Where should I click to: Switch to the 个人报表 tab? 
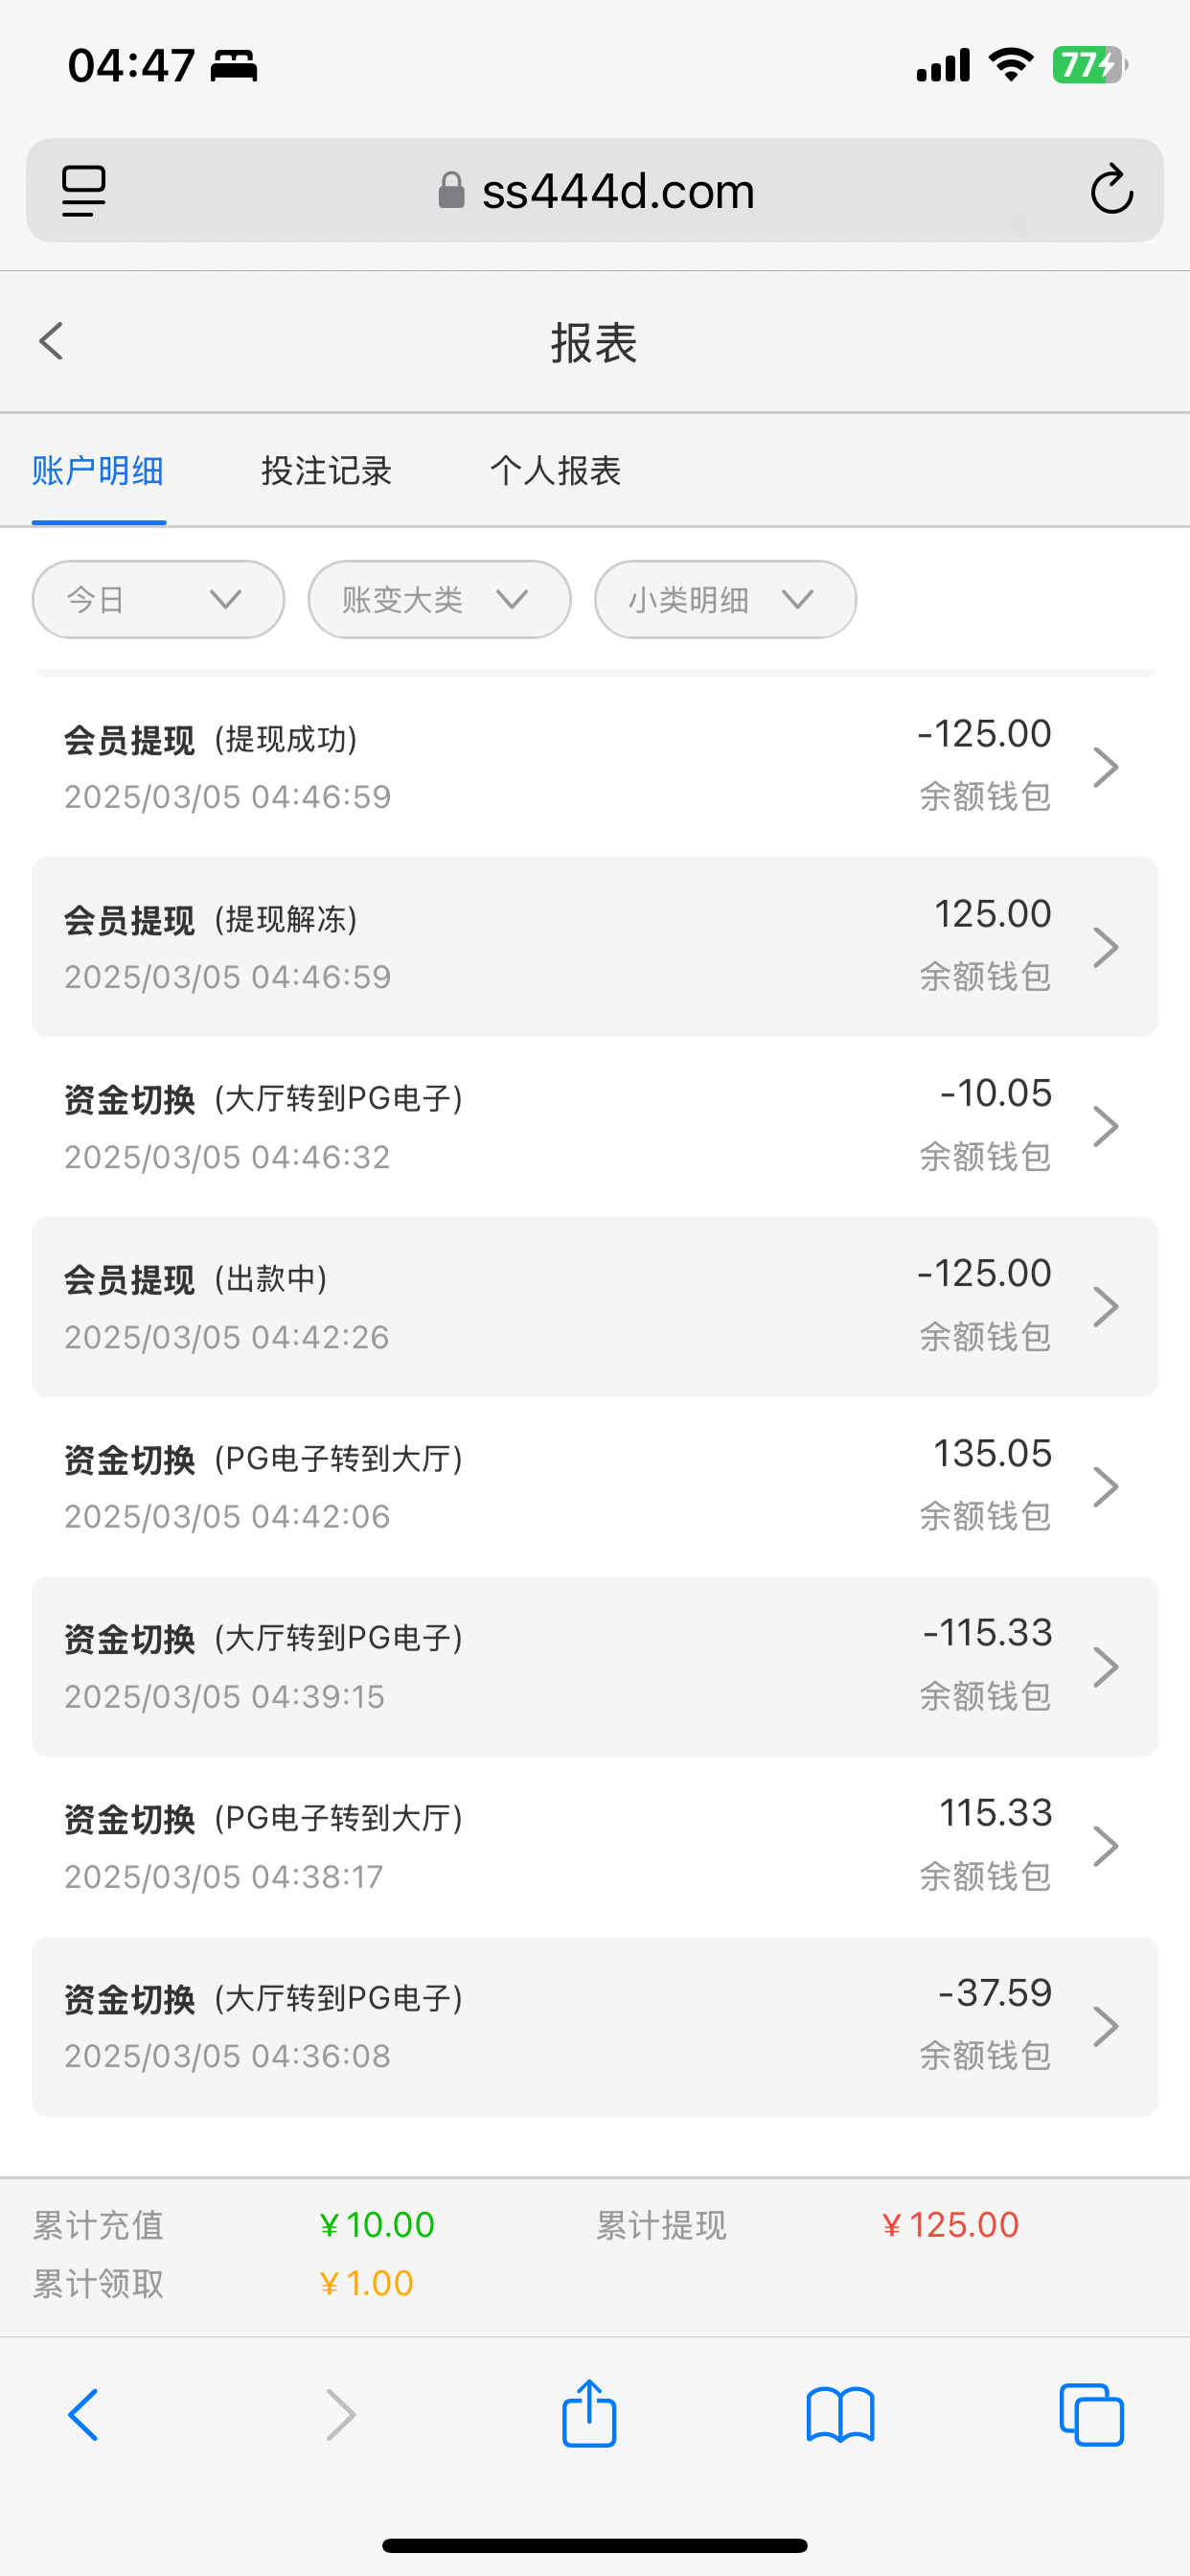point(555,470)
